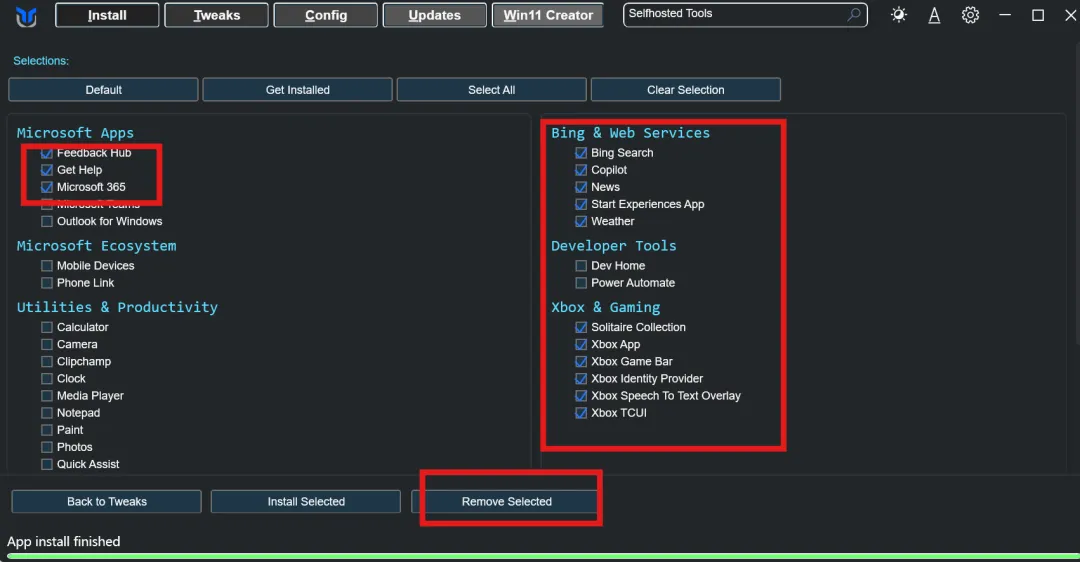This screenshot has width=1080, height=562.
Task: Check the Phone Link checkbox
Action: tap(47, 282)
